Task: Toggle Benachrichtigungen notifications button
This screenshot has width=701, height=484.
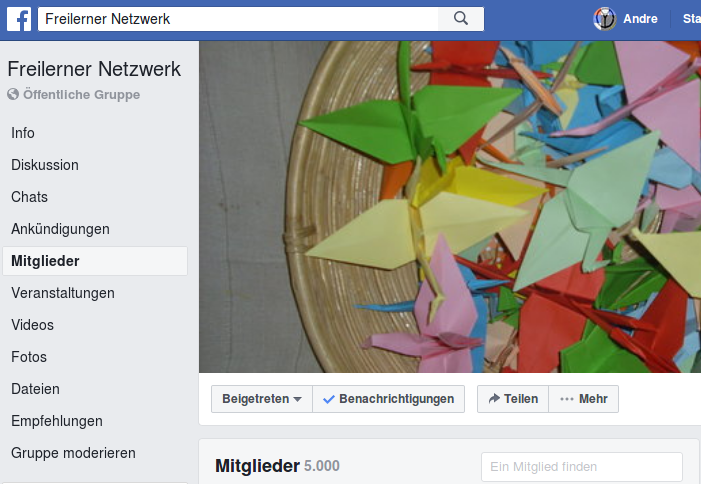Action: [x=389, y=399]
